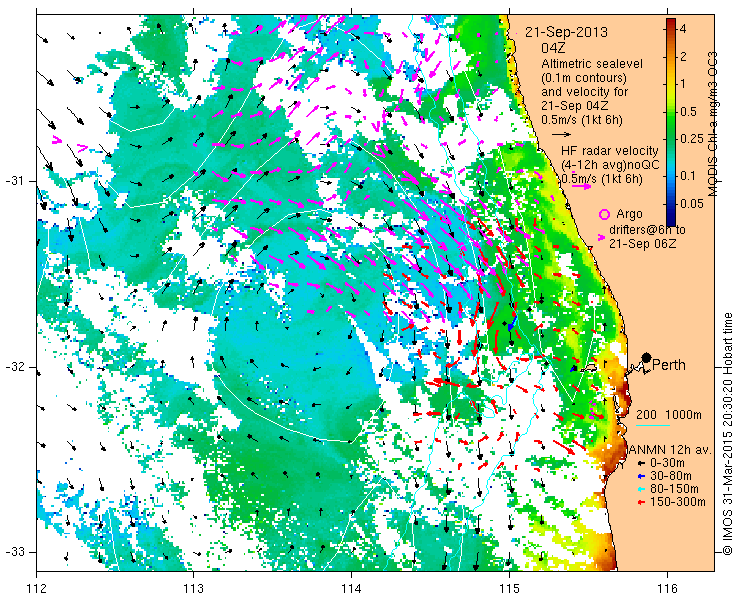Viewport: 740px width, 600px height.
Task: Click the '(4-12h avg)noQC' text
Action: (610, 165)
